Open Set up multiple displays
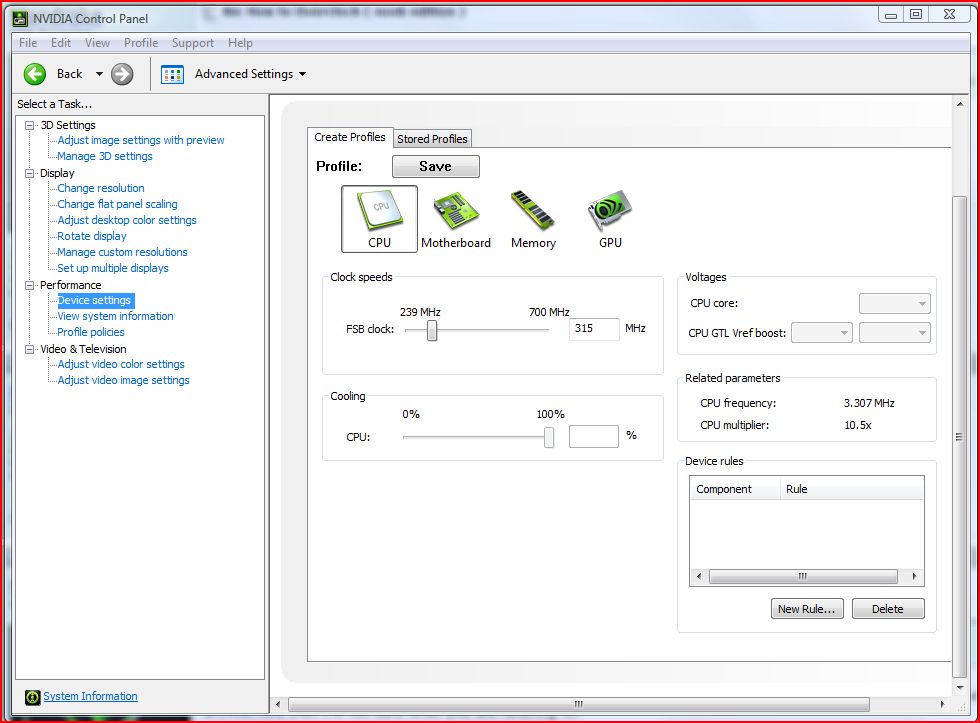 (113, 268)
